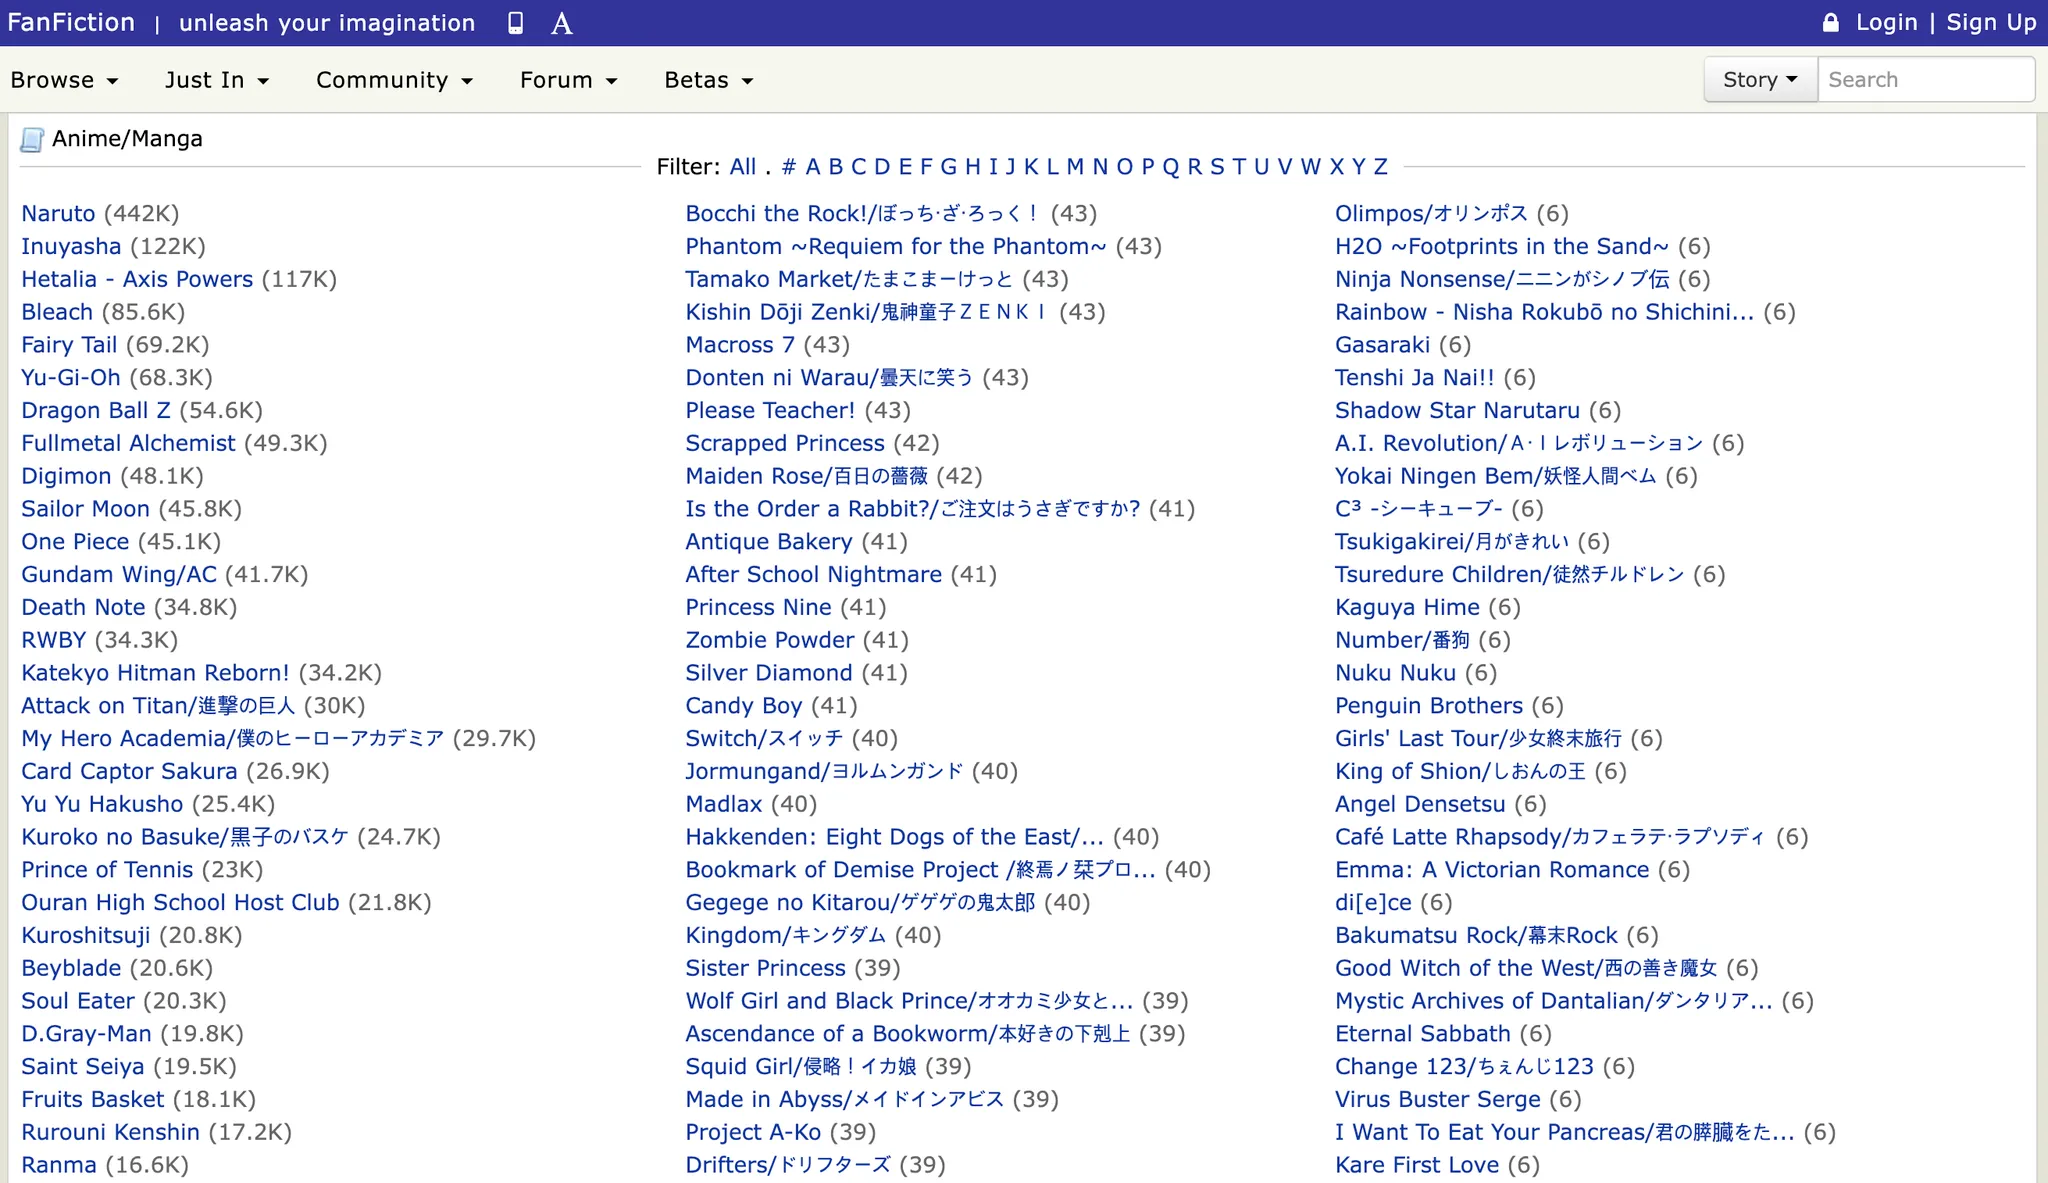
Task: Click the Anime/Manga book icon
Action: [x=32, y=139]
